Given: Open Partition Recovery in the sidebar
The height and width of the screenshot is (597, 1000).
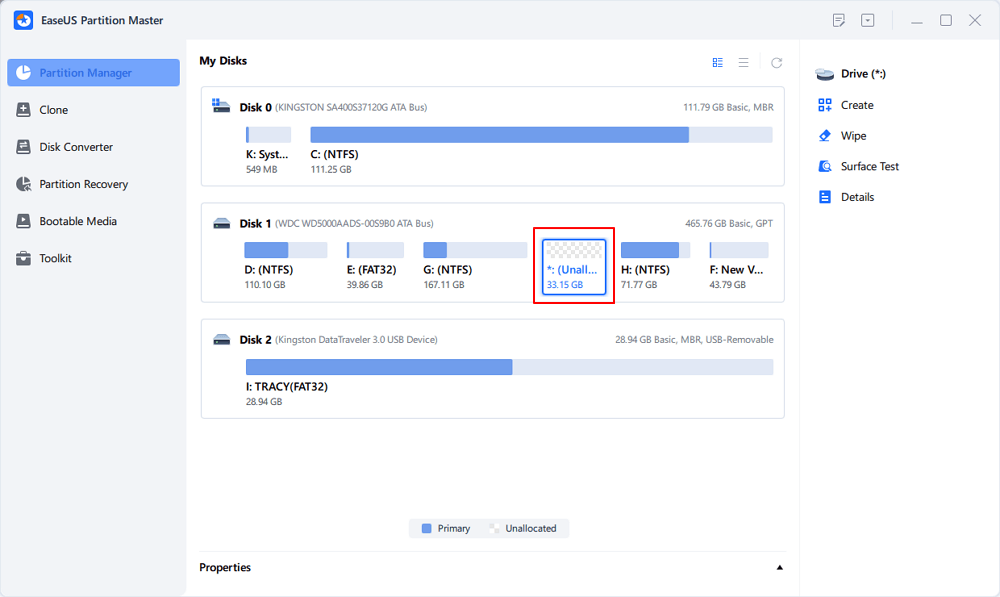Looking at the screenshot, I should pyautogui.click(x=83, y=184).
